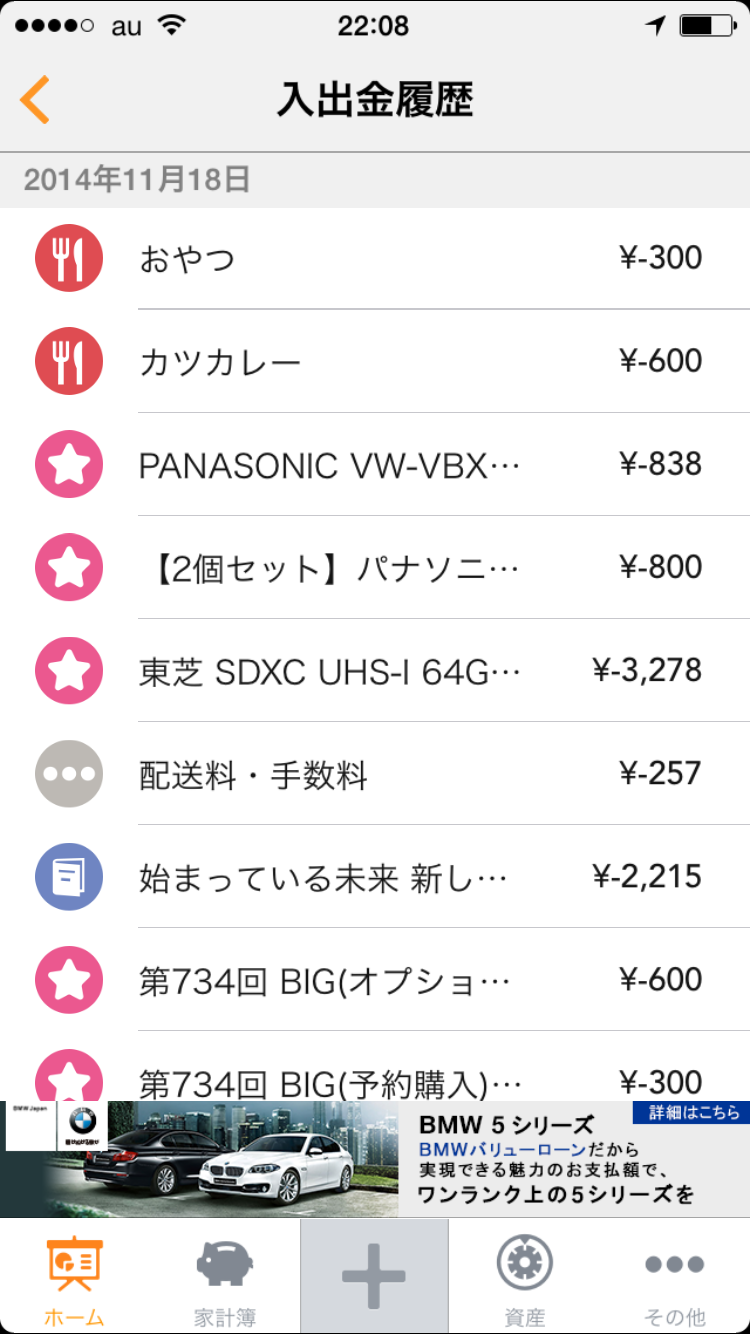Tap the fork-knife icon beside カツカレー
This screenshot has width=750, height=1334.
[x=69, y=361]
